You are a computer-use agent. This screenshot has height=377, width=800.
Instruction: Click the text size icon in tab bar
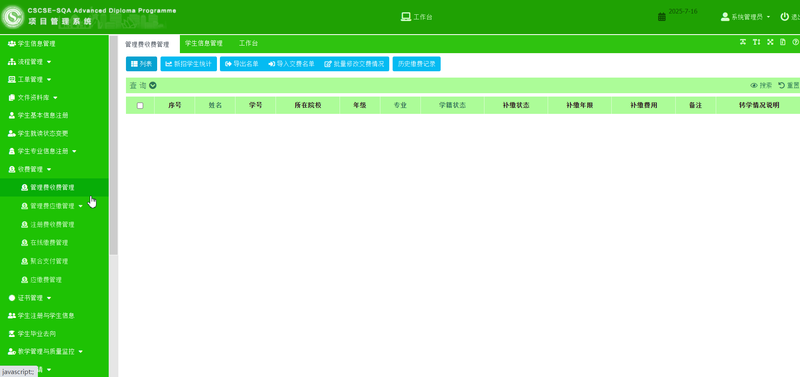[757, 42]
